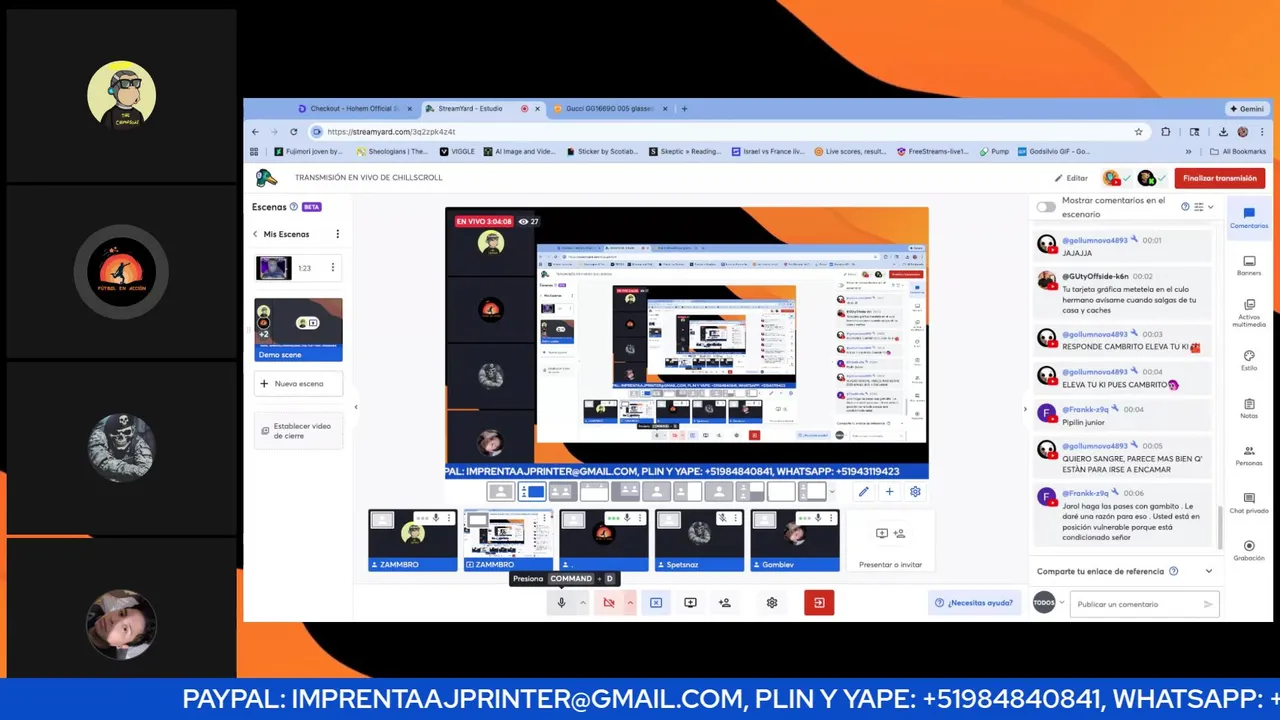Open layout settings gear icon

[915, 492]
